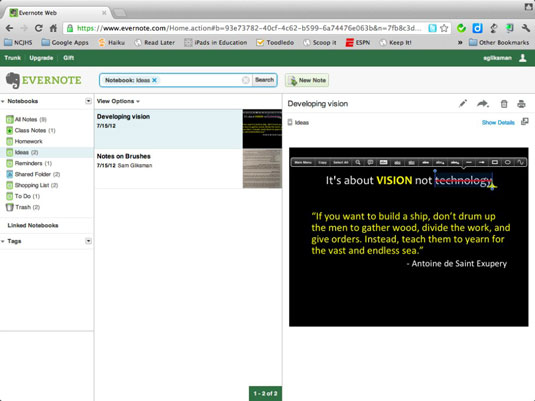The width and height of the screenshot is (535, 401).
Task: Click the share arrow icon
Action: [x=482, y=103]
